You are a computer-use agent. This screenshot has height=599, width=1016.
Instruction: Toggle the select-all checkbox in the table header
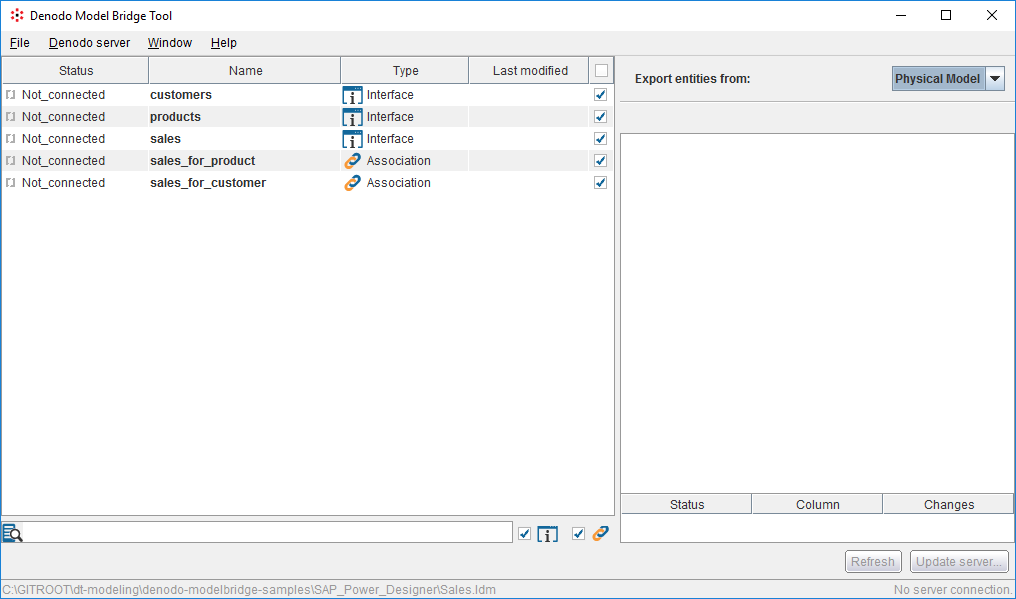601,71
